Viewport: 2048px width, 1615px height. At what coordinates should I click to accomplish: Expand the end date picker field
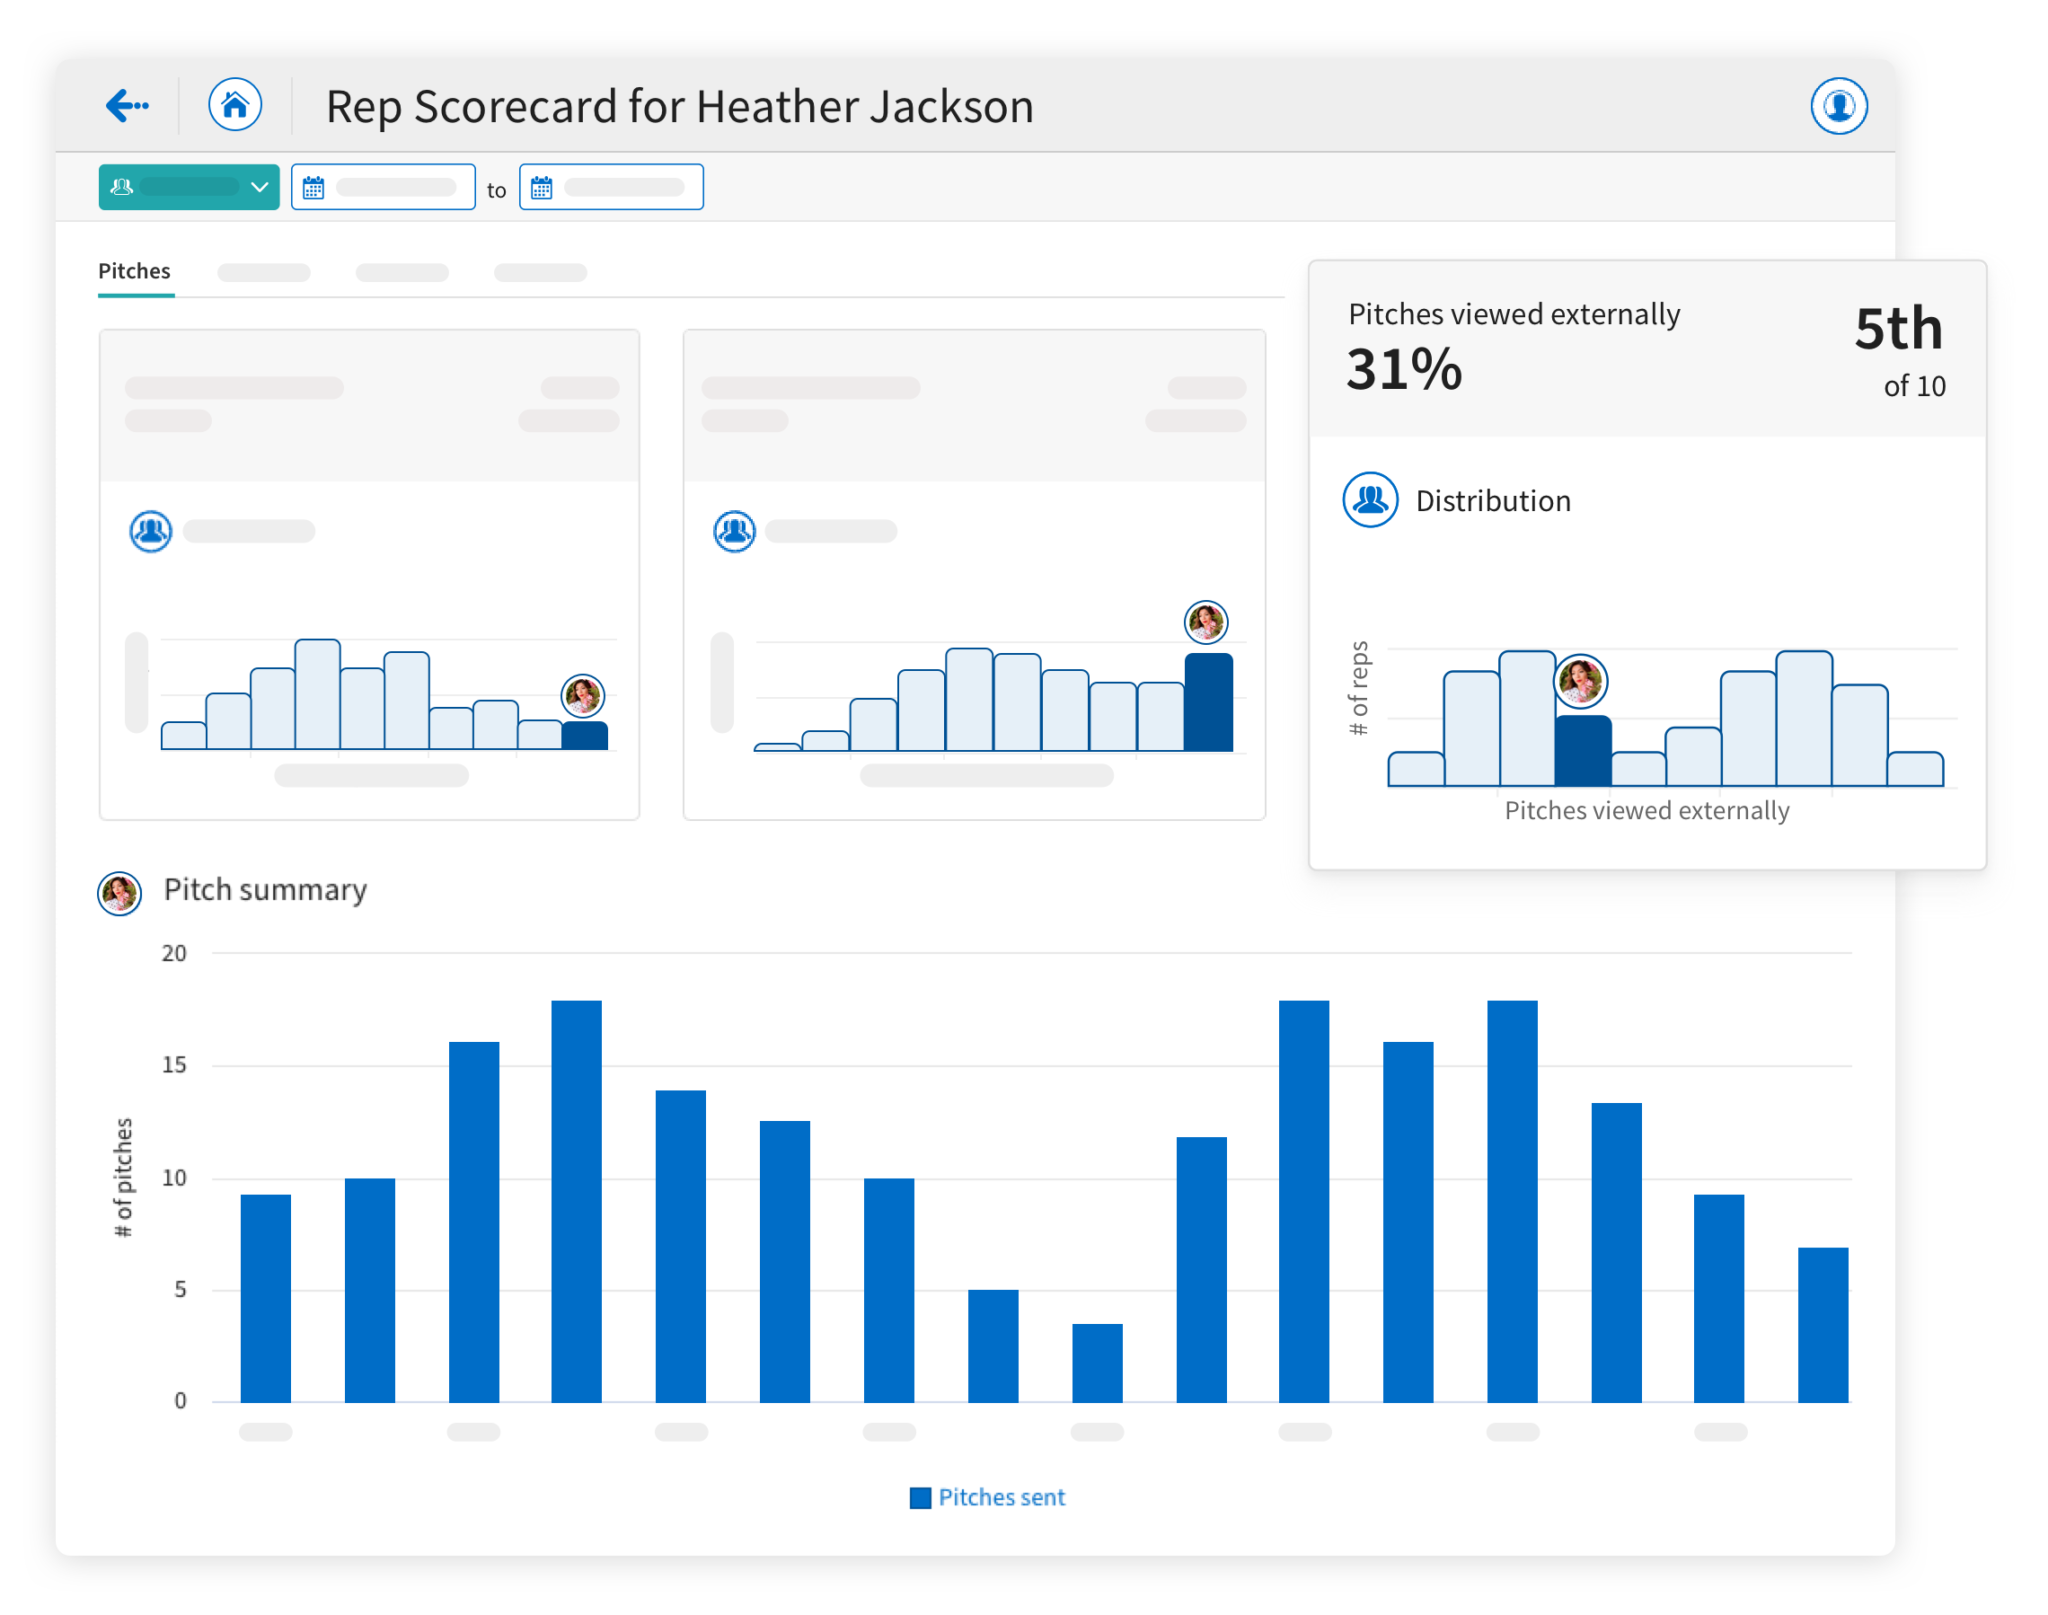pyautogui.click(x=611, y=186)
